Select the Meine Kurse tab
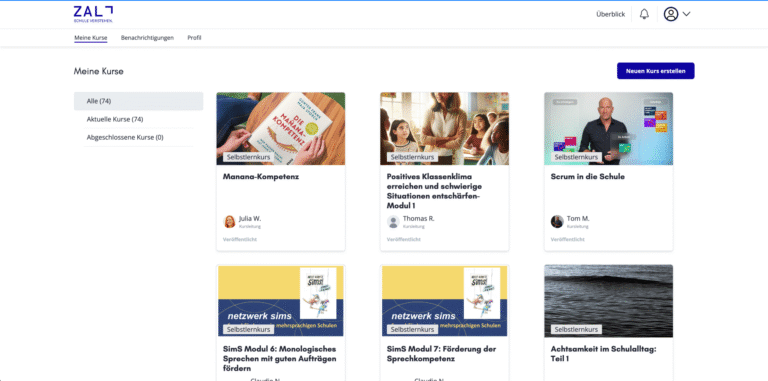 (x=91, y=38)
